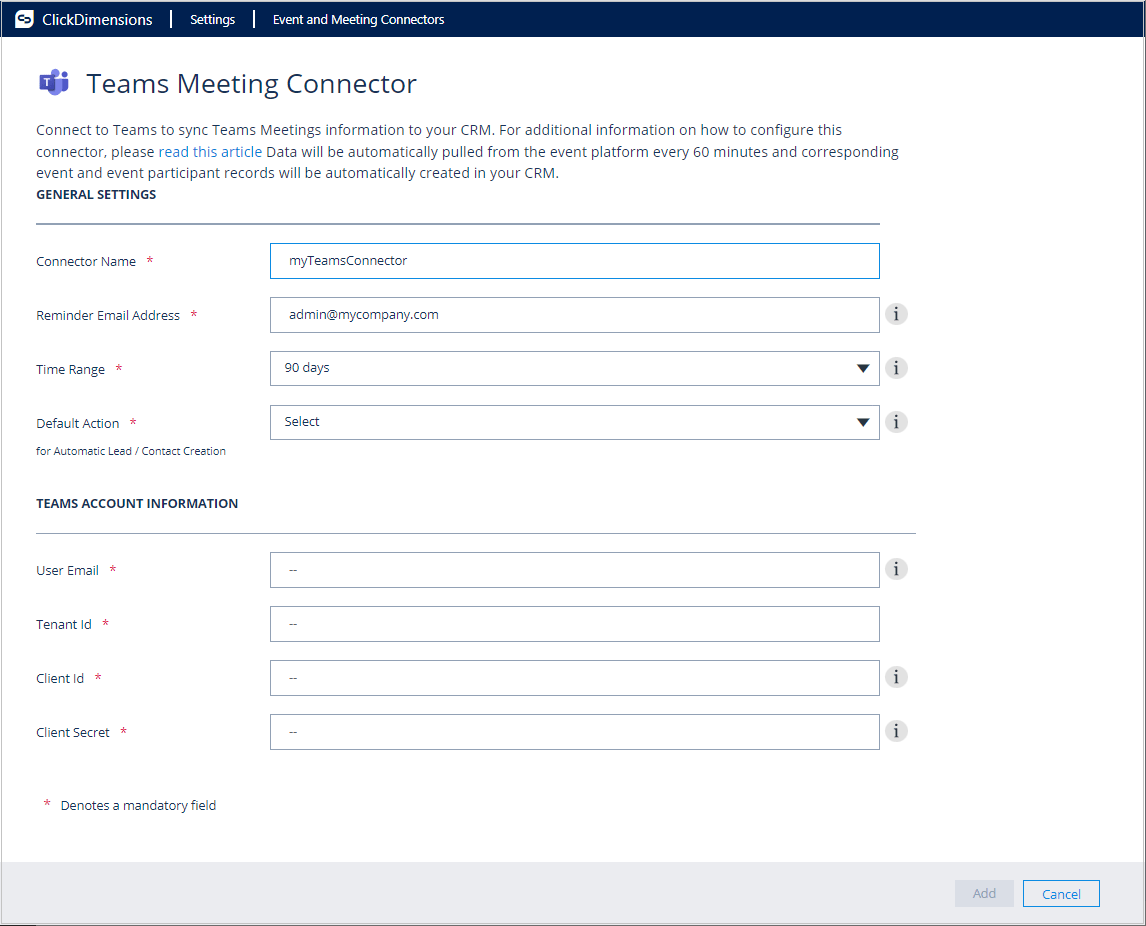Navigate to Settings in the top bar

tap(212, 19)
